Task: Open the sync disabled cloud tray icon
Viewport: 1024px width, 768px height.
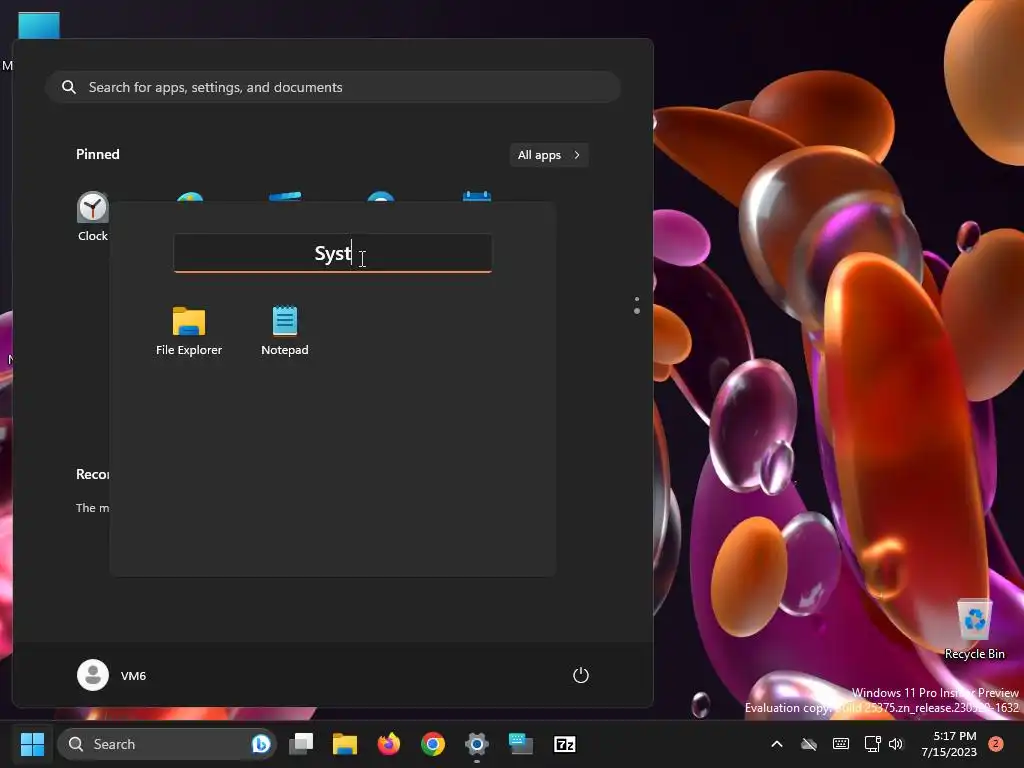Action: click(809, 744)
